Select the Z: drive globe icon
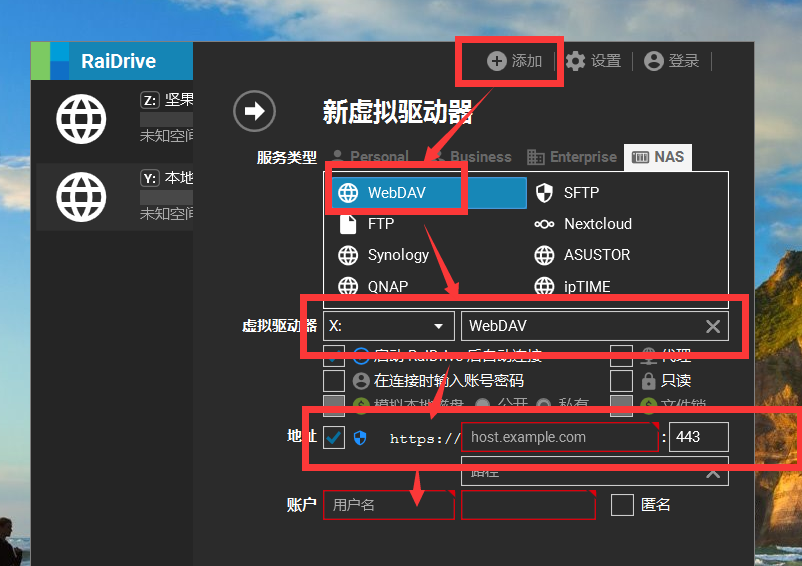The width and height of the screenshot is (802, 566). [x=81, y=119]
